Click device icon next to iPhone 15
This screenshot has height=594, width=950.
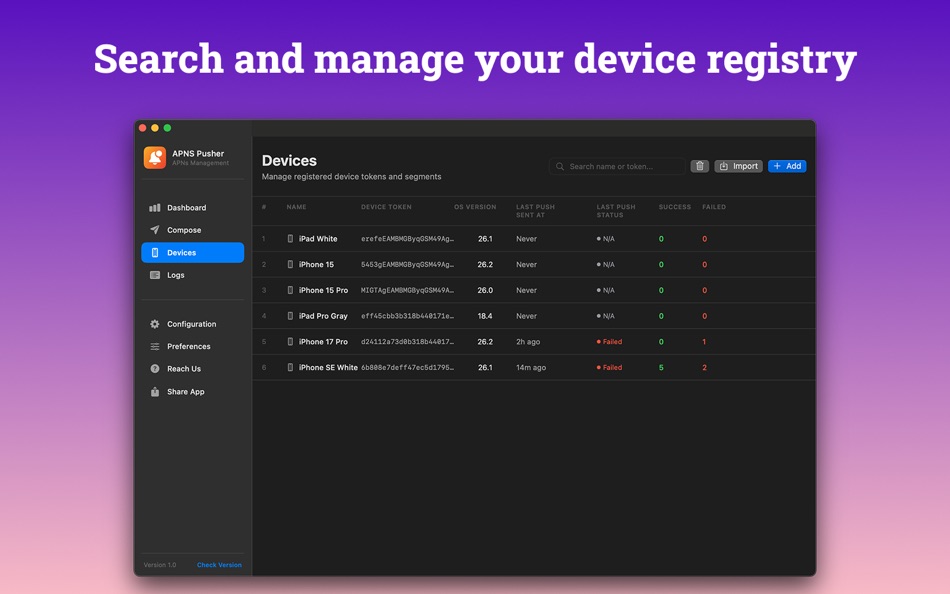pyautogui.click(x=290, y=264)
